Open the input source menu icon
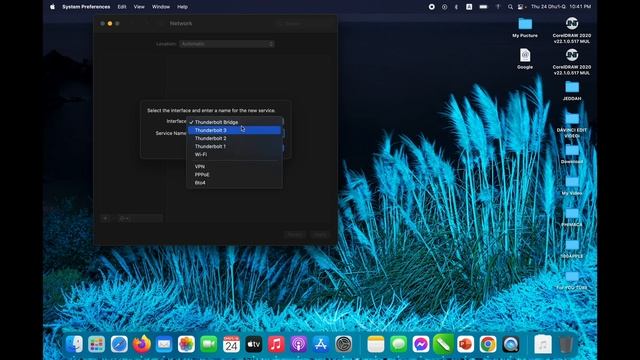The width and height of the screenshot is (640, 360). [469, 7]
